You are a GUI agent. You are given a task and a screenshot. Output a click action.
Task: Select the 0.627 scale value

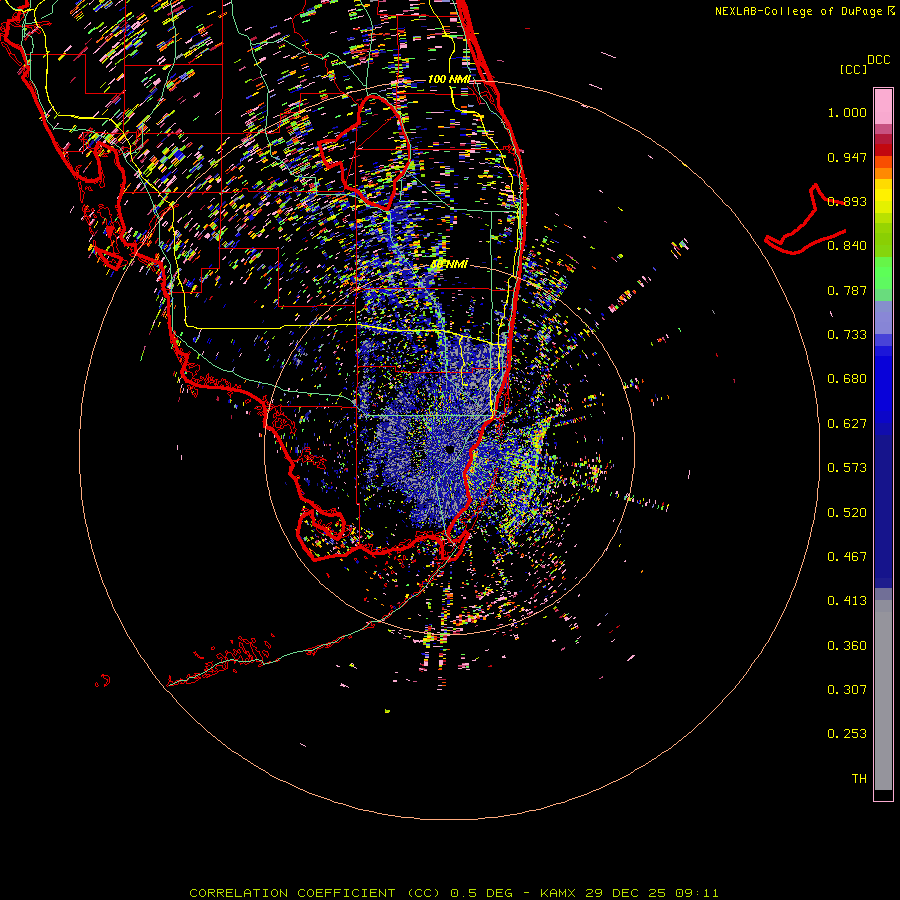click(847, 424)
